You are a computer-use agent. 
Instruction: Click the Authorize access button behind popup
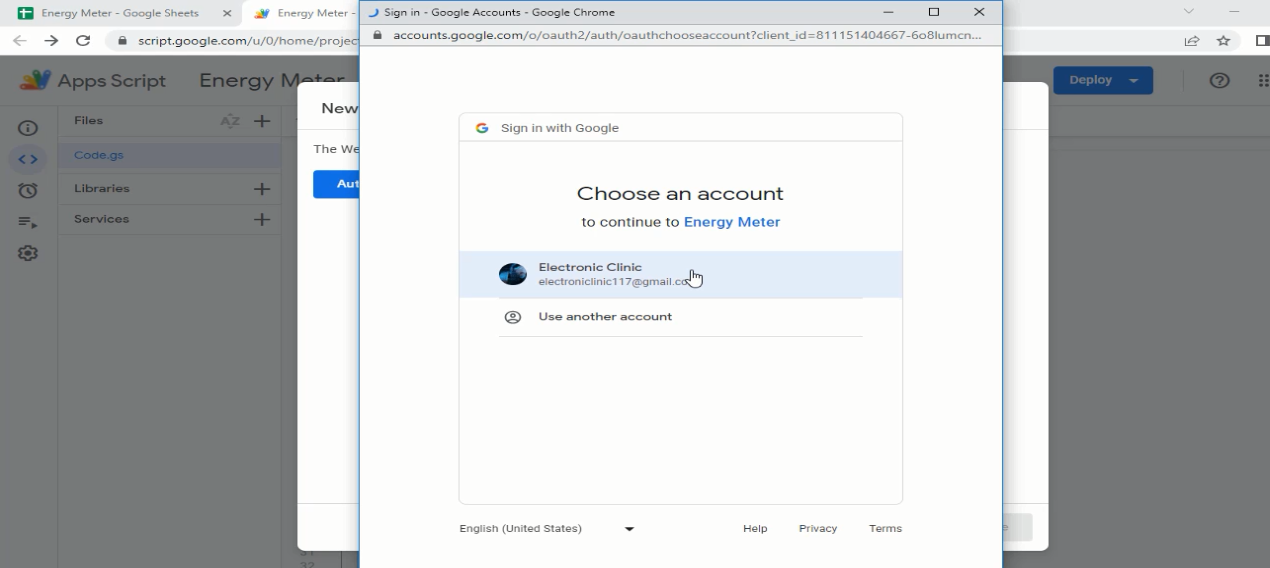click(337, 184)
